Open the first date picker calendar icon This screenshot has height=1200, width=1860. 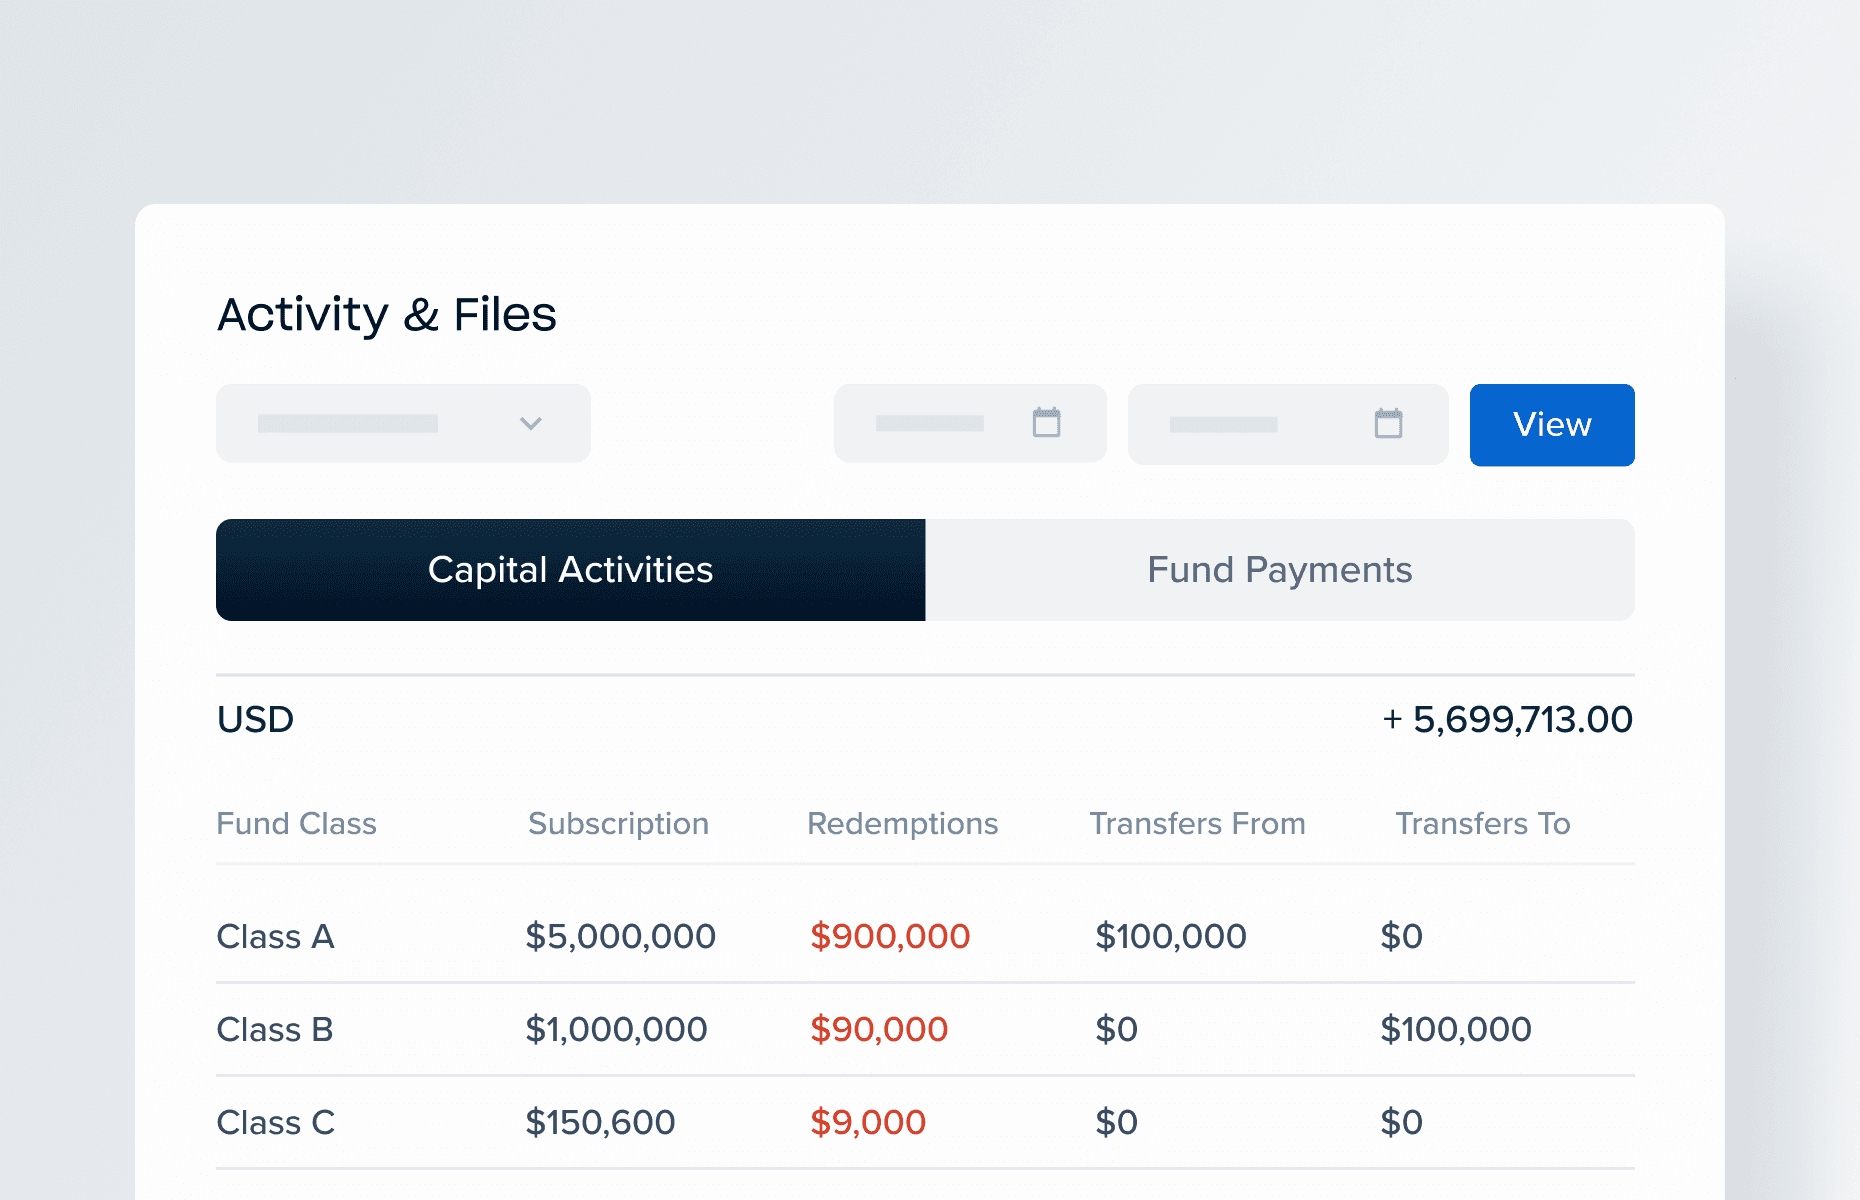(x=1046, y=423)
